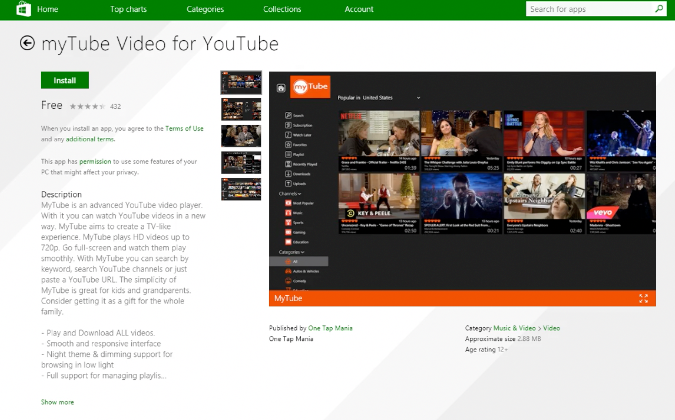Click the Windows Store bag icon
This screenshot has height=420, width=675.
click(x=23, y=9)
